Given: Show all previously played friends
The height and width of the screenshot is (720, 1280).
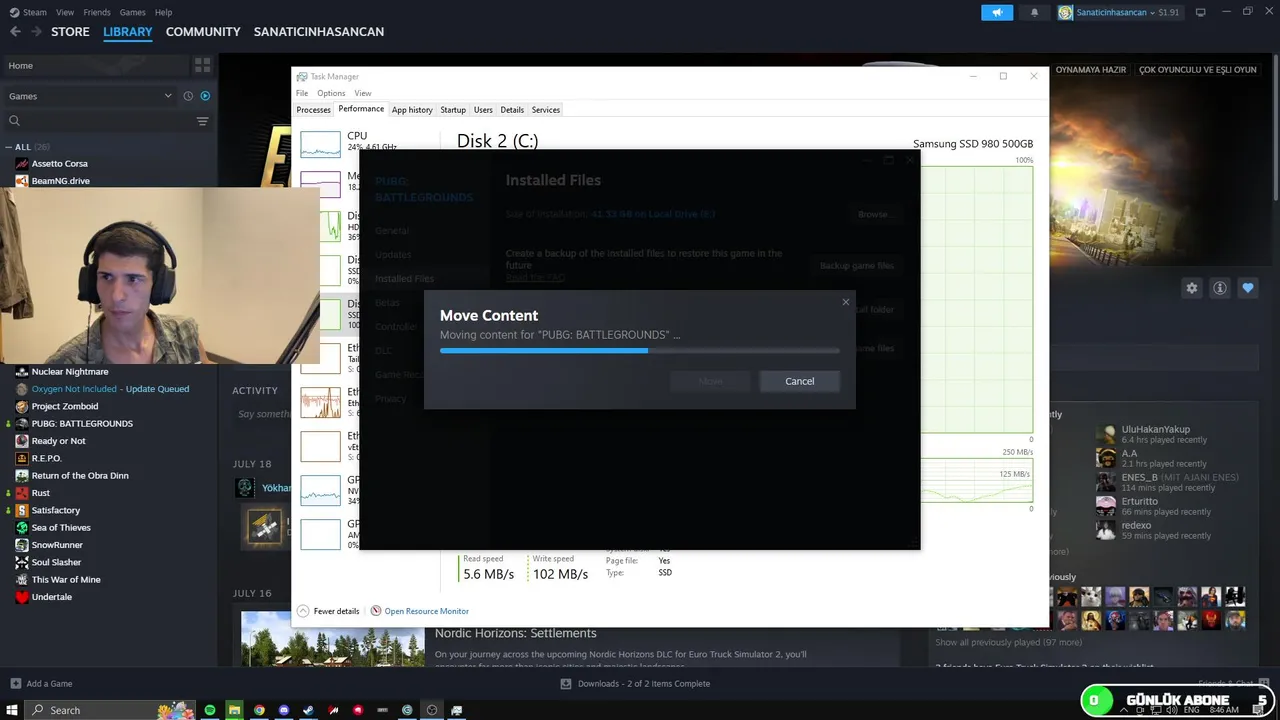Looking at the screenshot, I should click(x=1008, y=643).
